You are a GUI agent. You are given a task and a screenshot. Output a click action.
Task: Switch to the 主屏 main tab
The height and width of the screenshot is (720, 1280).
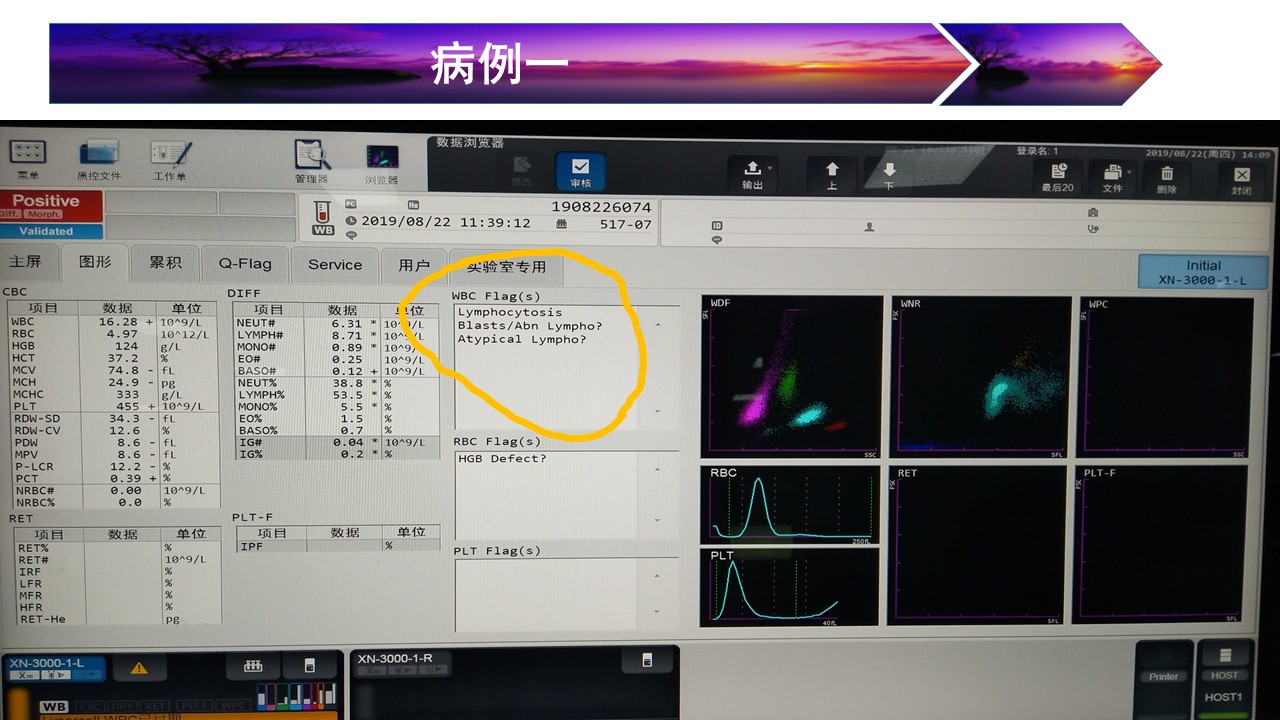point(26,262)
